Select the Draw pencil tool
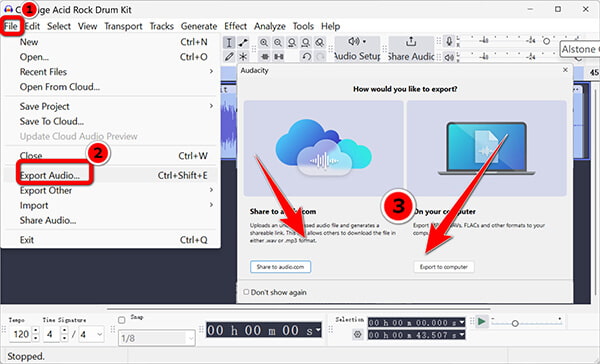This screenshot has width=600, height=364. pyautogui.click(x=229, y=57)
